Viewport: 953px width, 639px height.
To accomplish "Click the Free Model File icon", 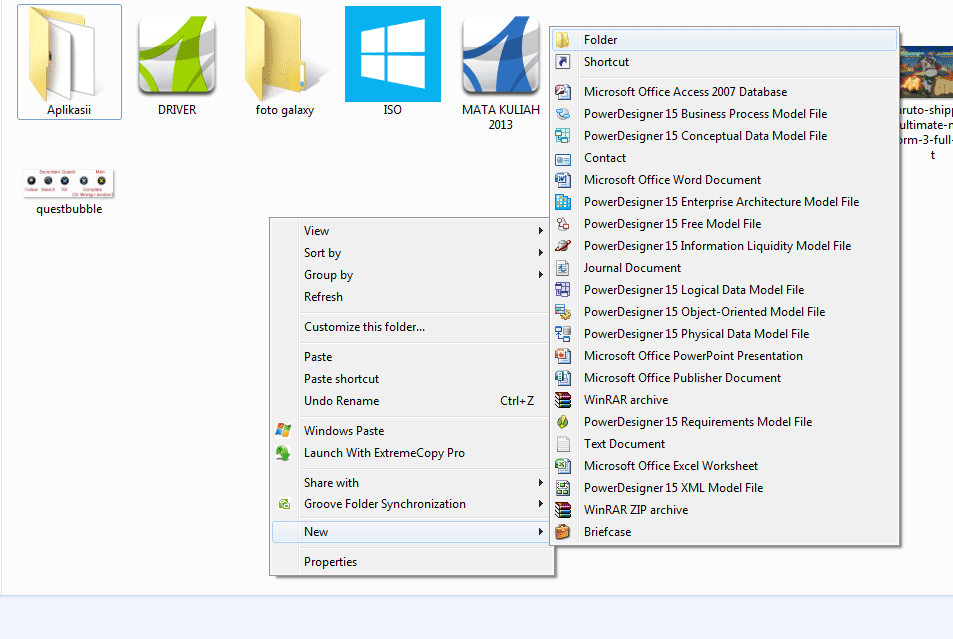I will (563, 224).
